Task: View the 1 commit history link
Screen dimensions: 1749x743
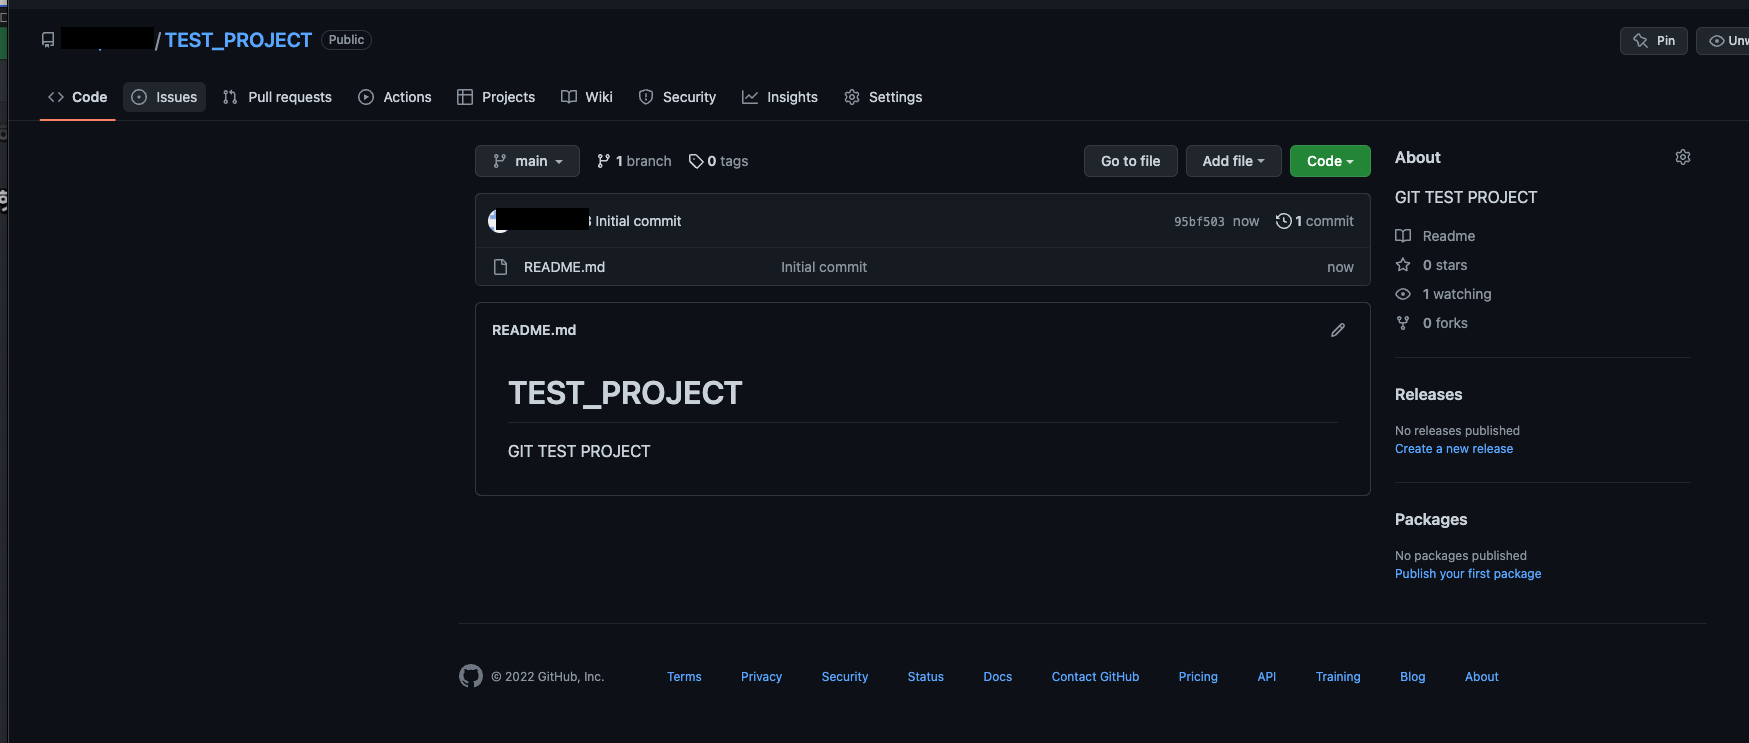Action: [1315, 221]
